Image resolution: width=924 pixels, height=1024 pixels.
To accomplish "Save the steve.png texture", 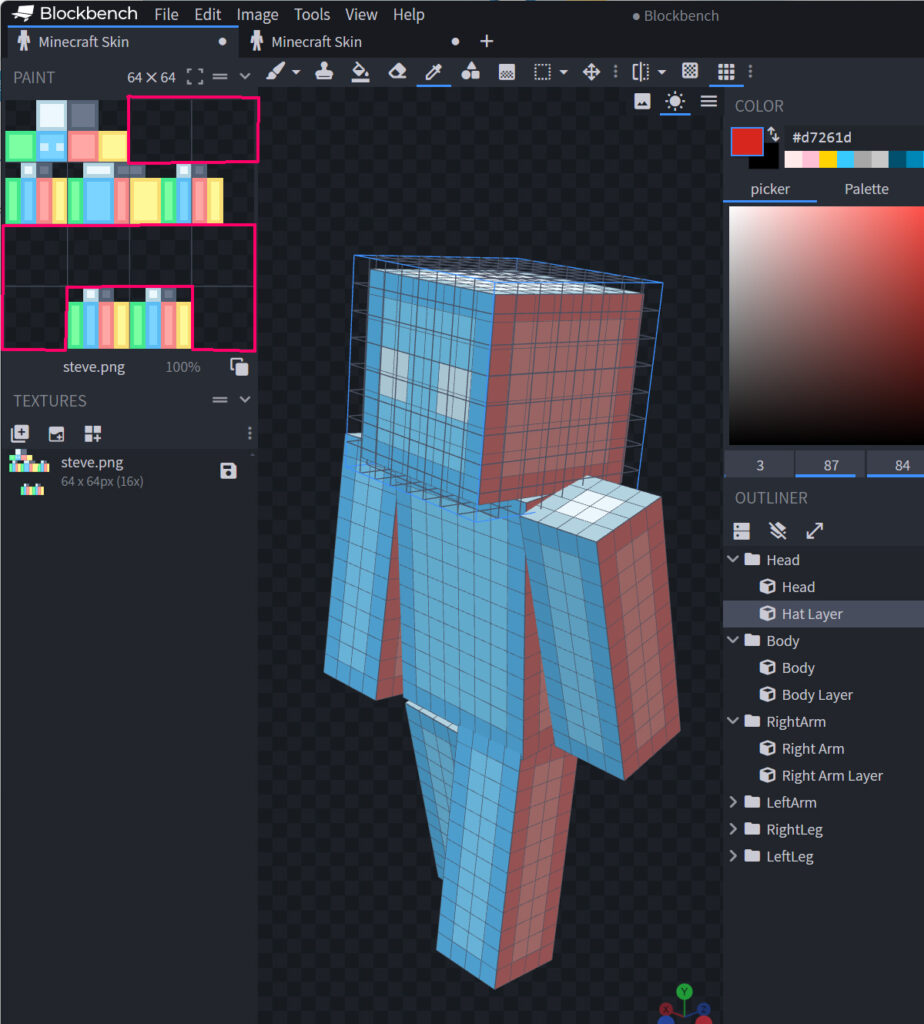I will (228, 471).
